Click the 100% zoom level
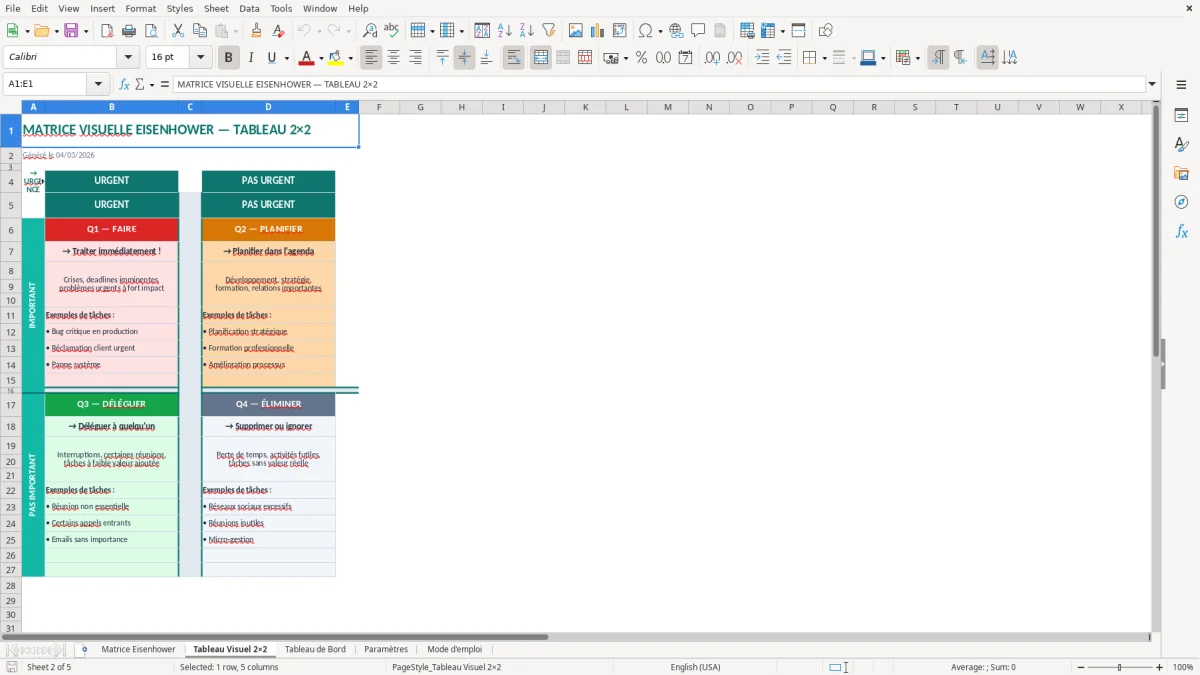 pos(1183,667)
